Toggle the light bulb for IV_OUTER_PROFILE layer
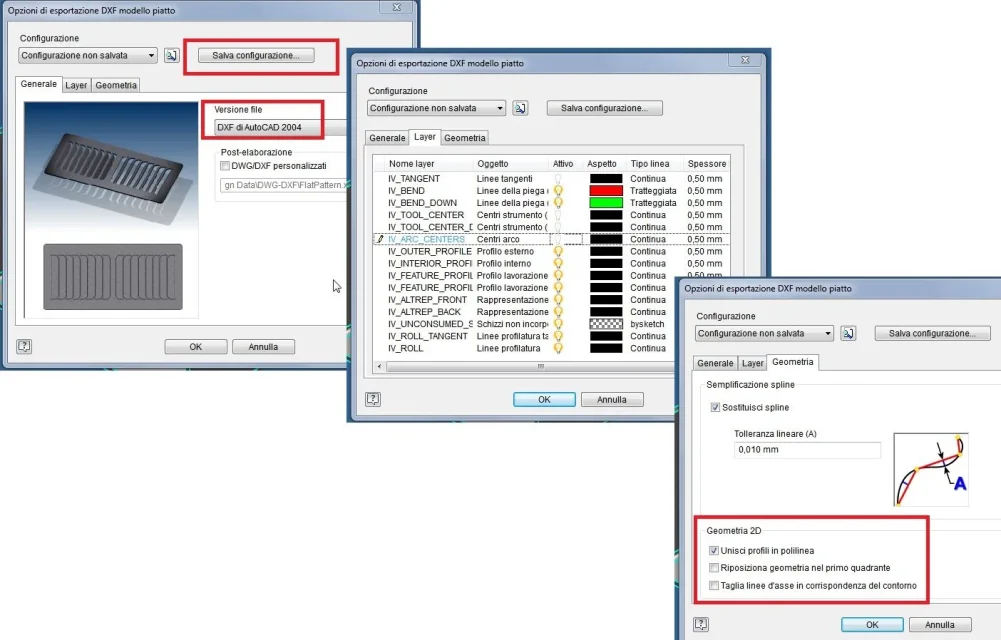 point(558,251)
